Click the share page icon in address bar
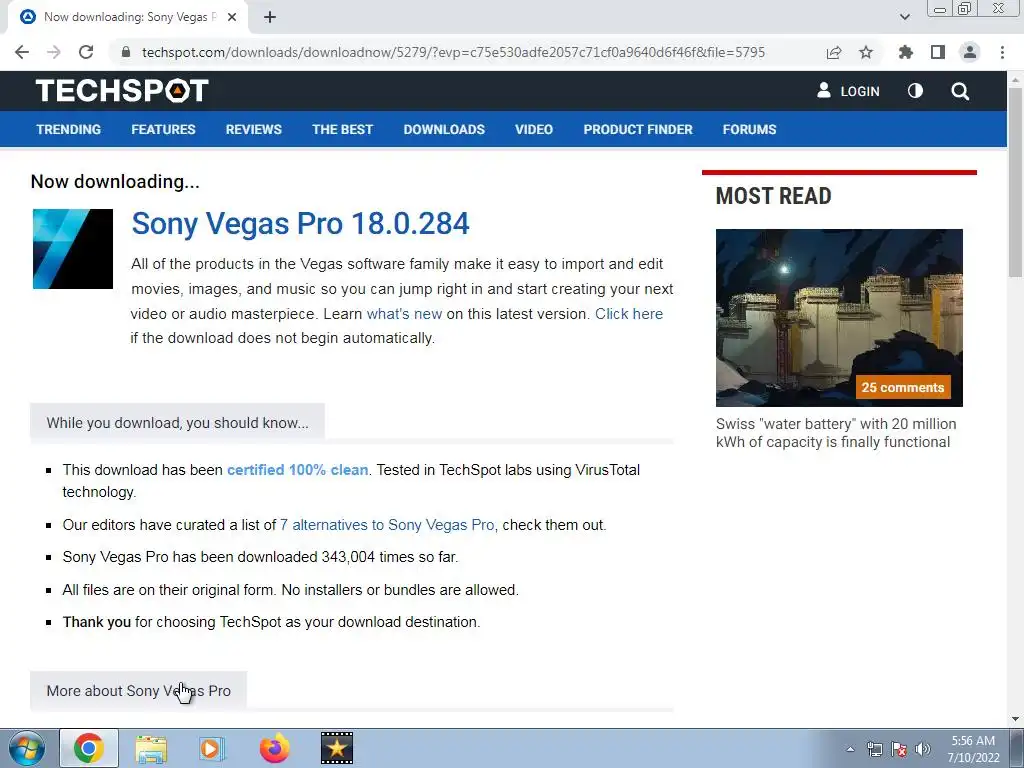 (x=834, y=52)
